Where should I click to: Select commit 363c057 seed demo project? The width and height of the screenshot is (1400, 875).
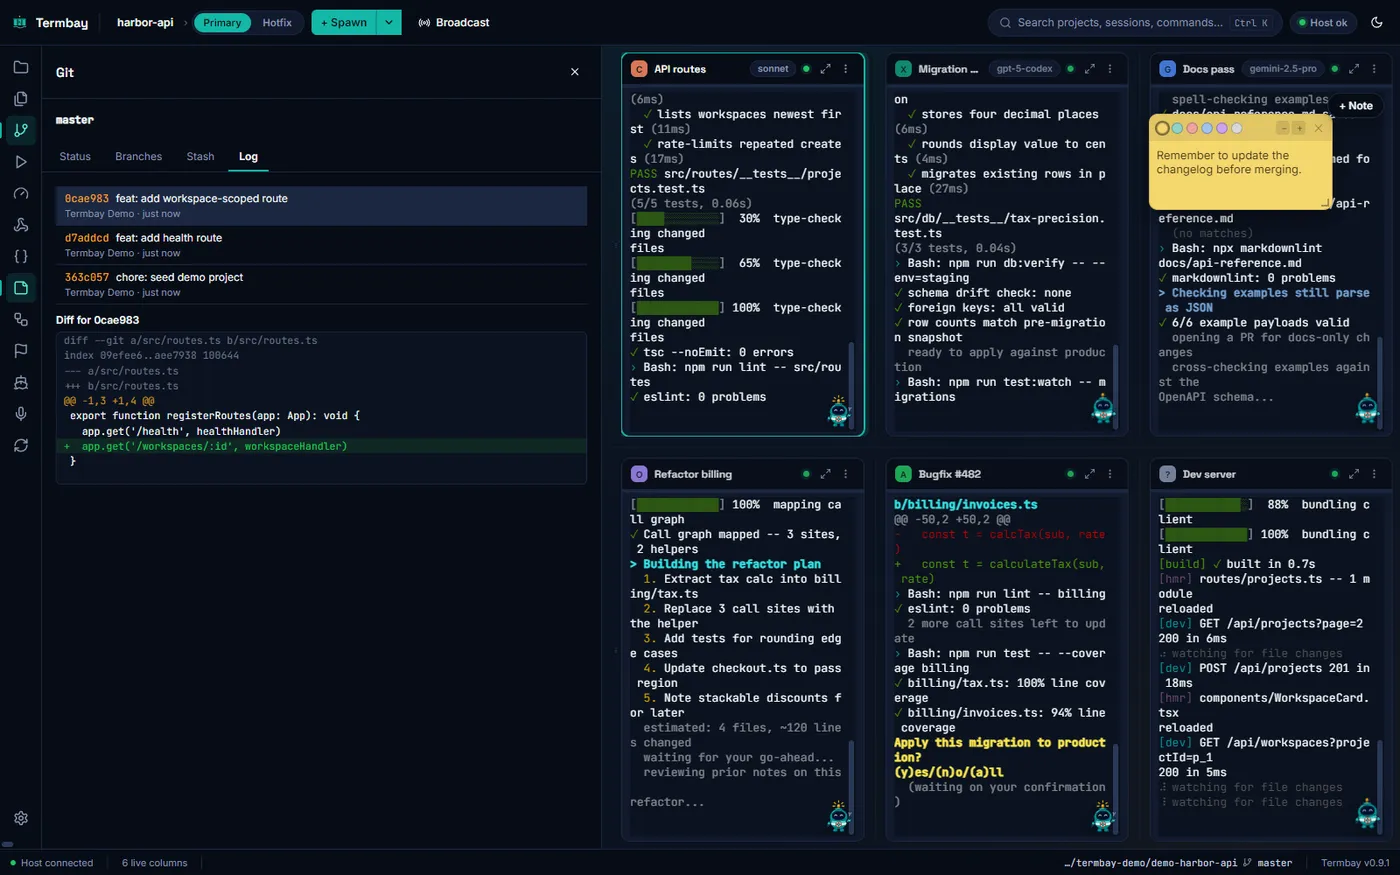321,284
